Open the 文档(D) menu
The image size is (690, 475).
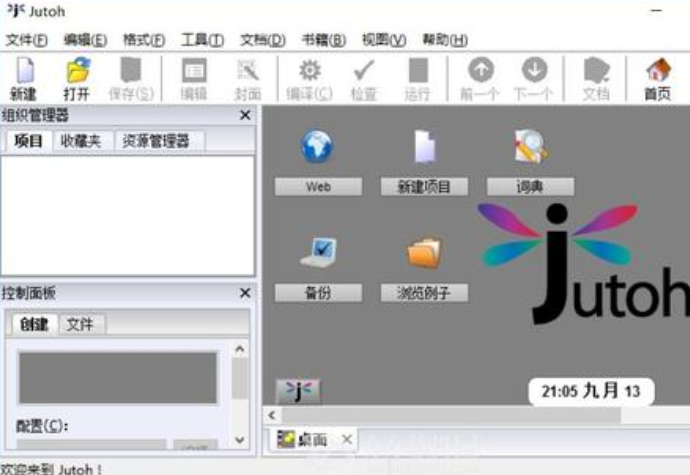pos(263,40)
